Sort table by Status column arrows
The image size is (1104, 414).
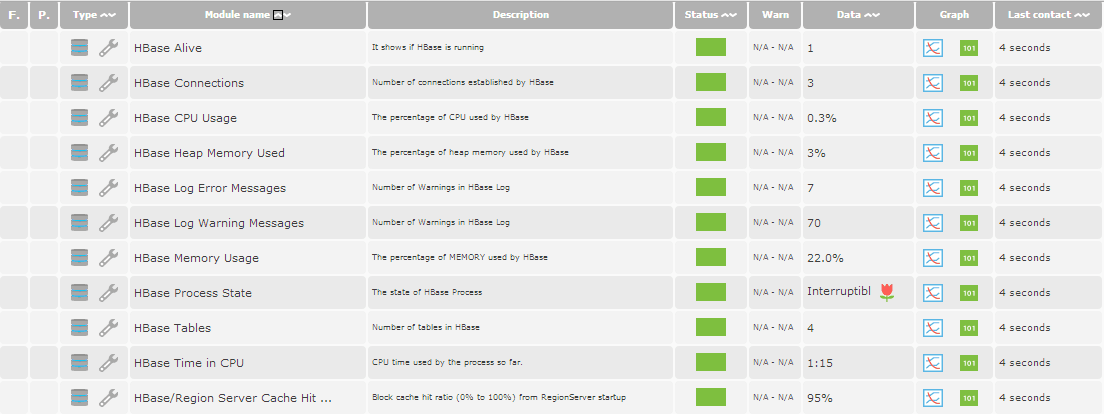pyautogui.click(x=729, y=15)
